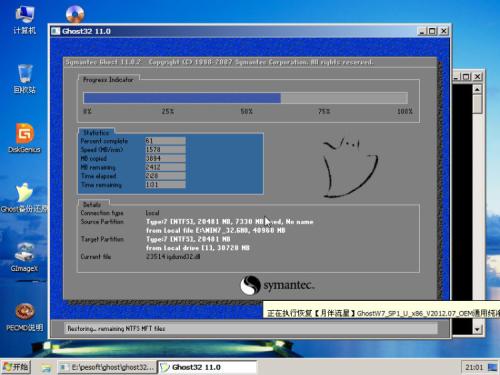Launch DiskGenius from the desktop

25,138
